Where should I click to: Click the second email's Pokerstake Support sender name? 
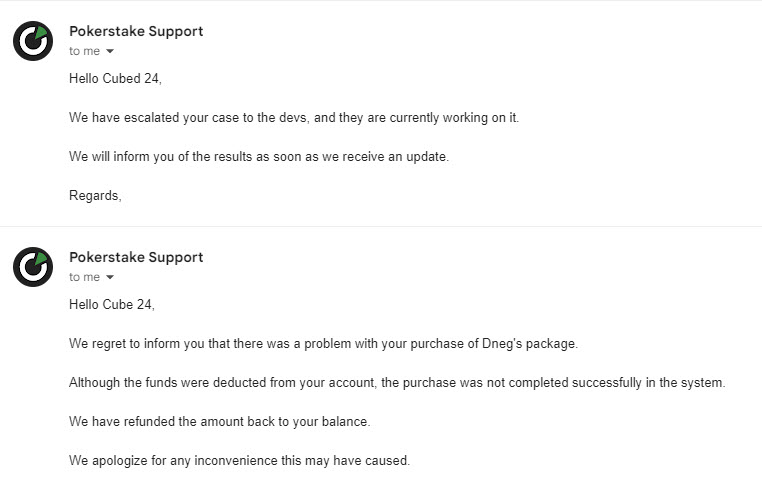coord(136,257)
